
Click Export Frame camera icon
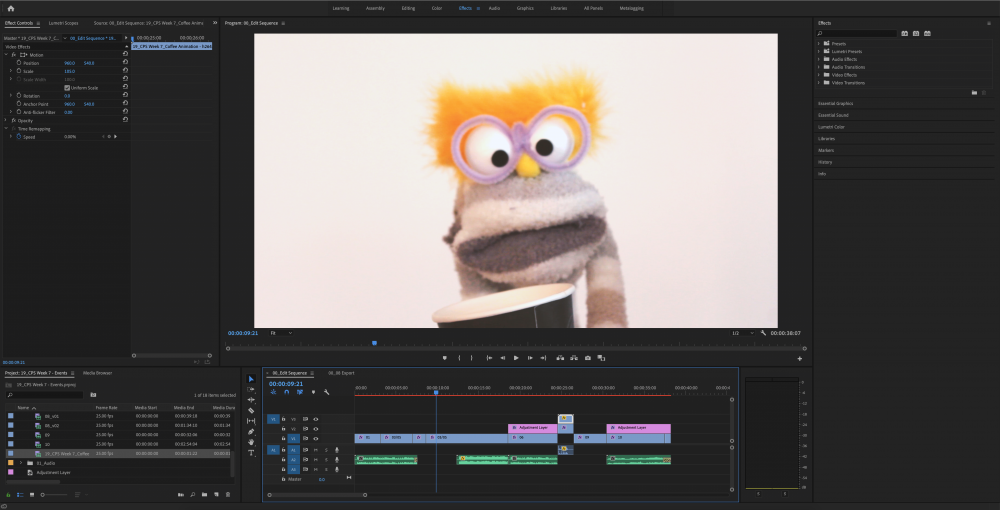point(587,358)
